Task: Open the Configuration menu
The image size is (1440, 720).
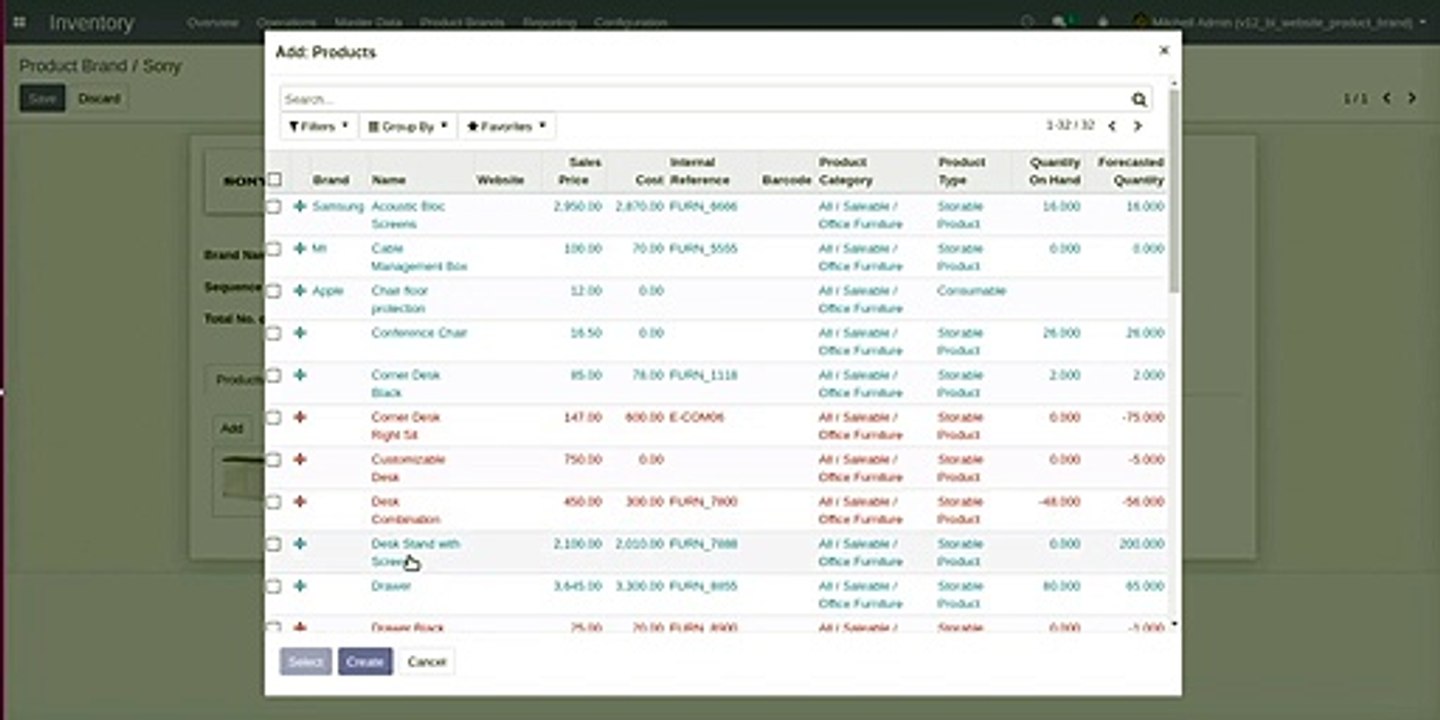Action: [630, 22]
